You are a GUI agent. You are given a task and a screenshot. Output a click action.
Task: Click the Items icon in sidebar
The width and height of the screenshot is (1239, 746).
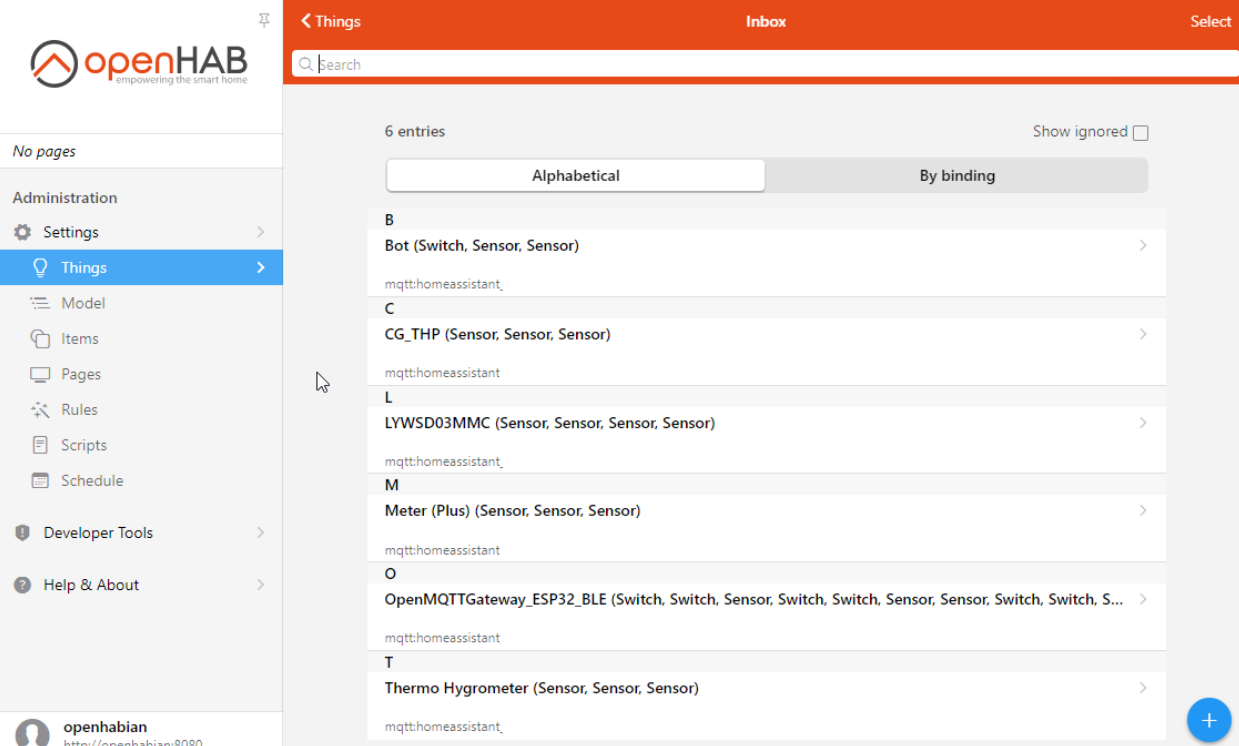click(x=40, y=339)
